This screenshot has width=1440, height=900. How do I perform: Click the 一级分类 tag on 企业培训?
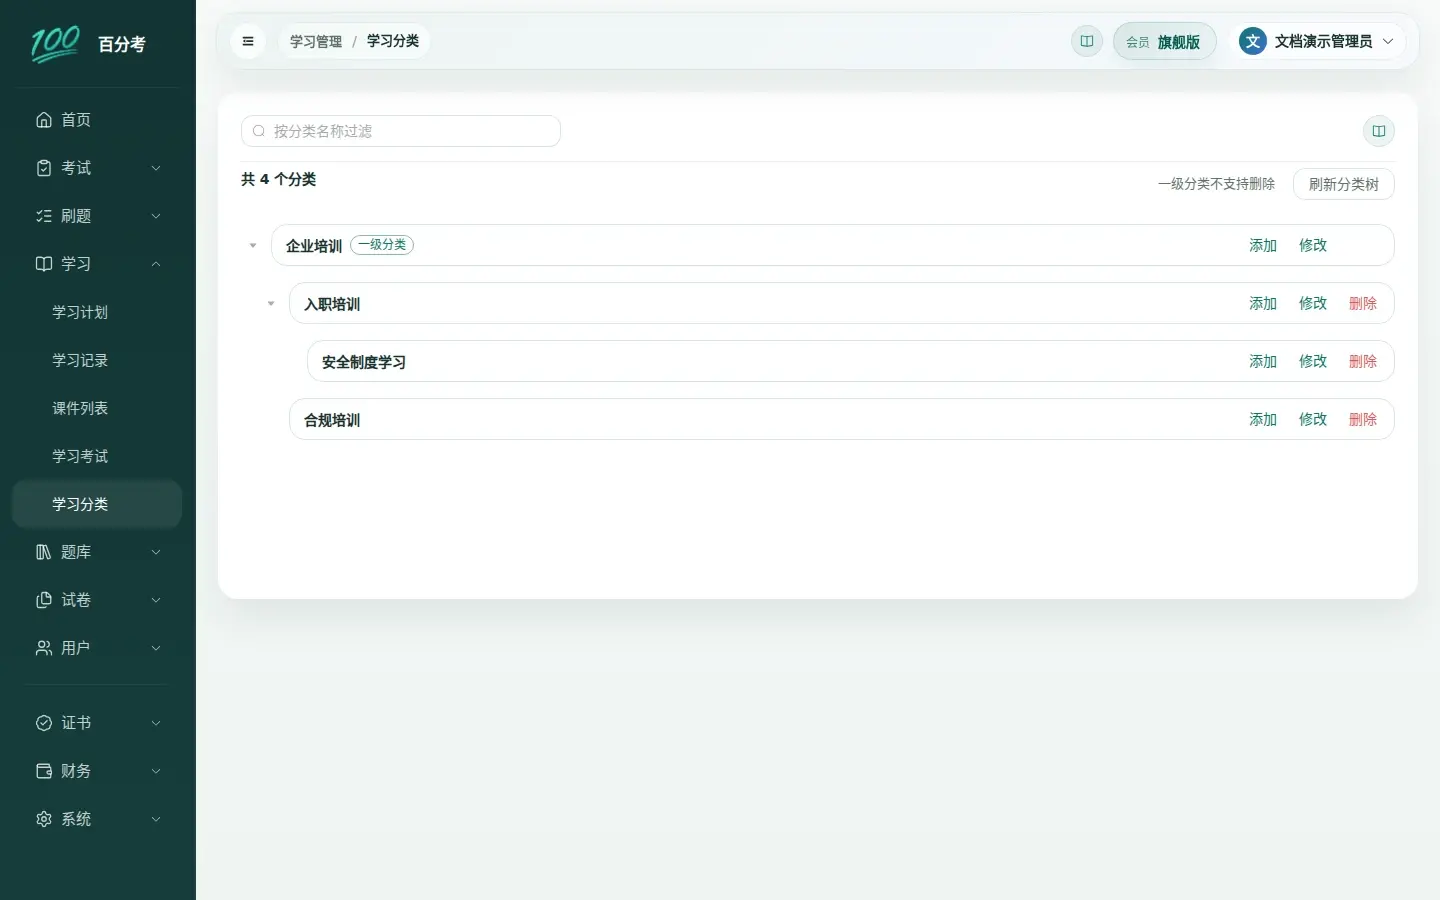(382, 245)
